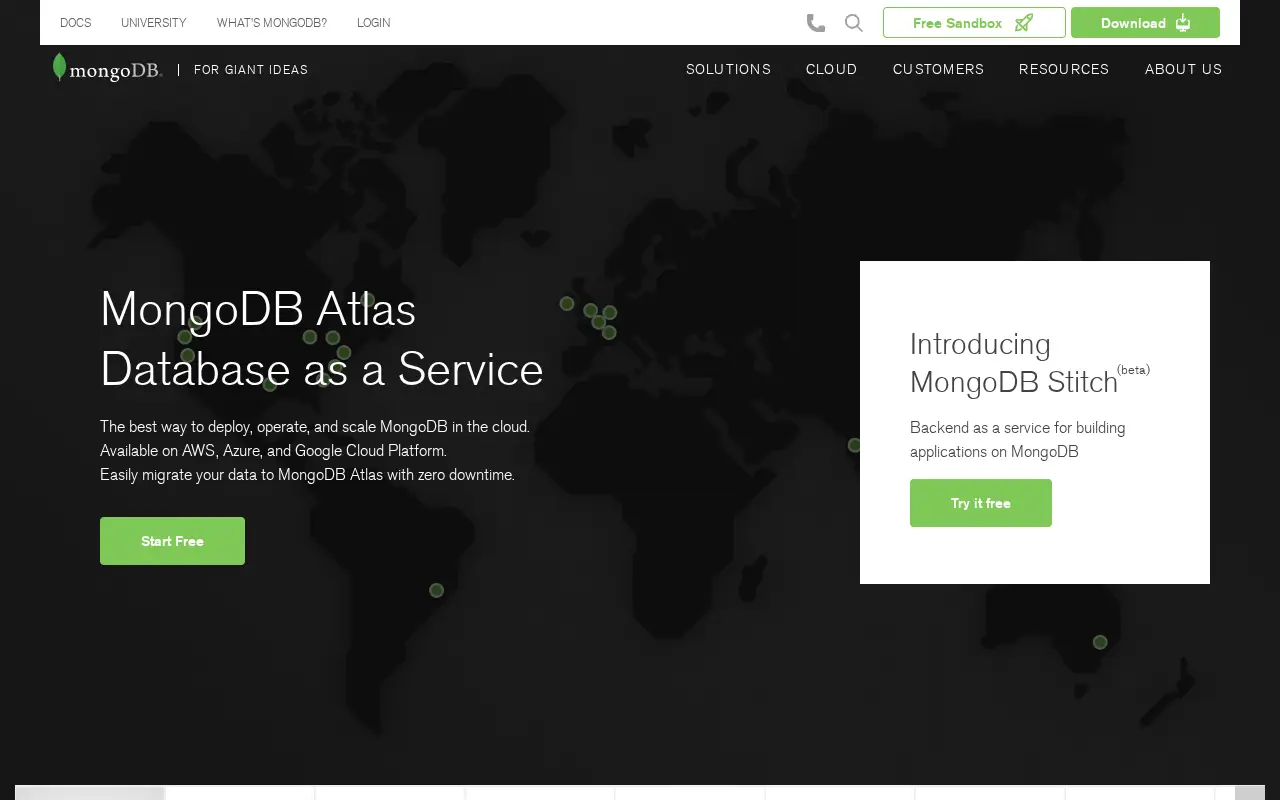Click the Try it free button
This screenshot has width=1280, height=800.
[981, 503]
